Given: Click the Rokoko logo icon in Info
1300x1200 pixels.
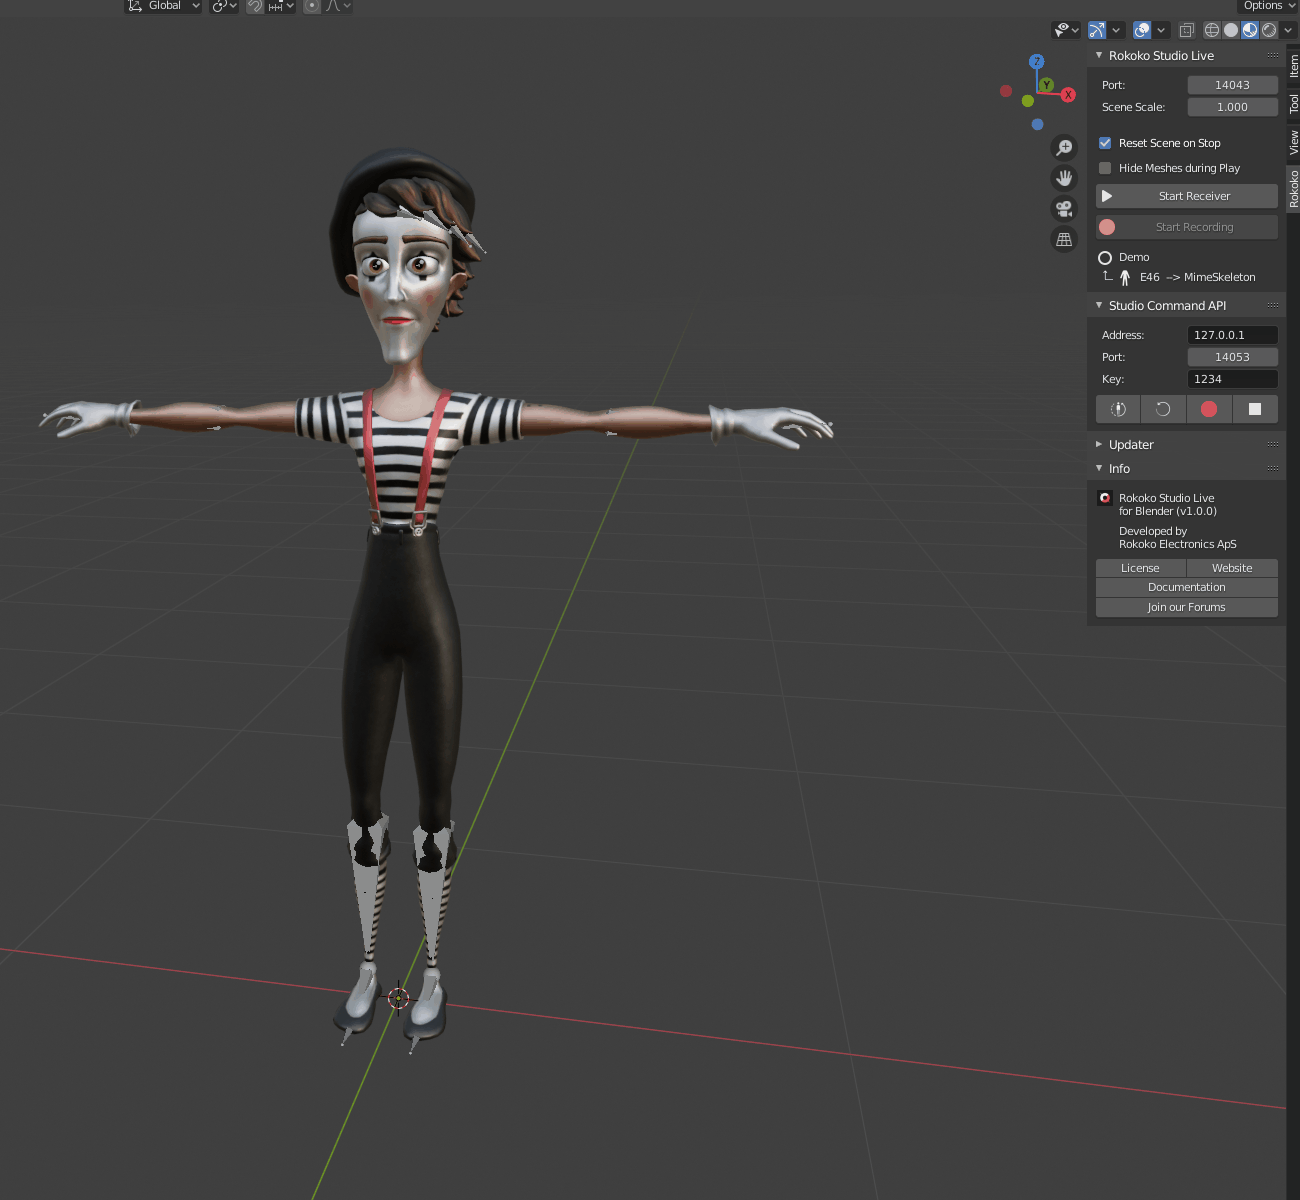Looking at the screenshot, I should point(1105,498).
